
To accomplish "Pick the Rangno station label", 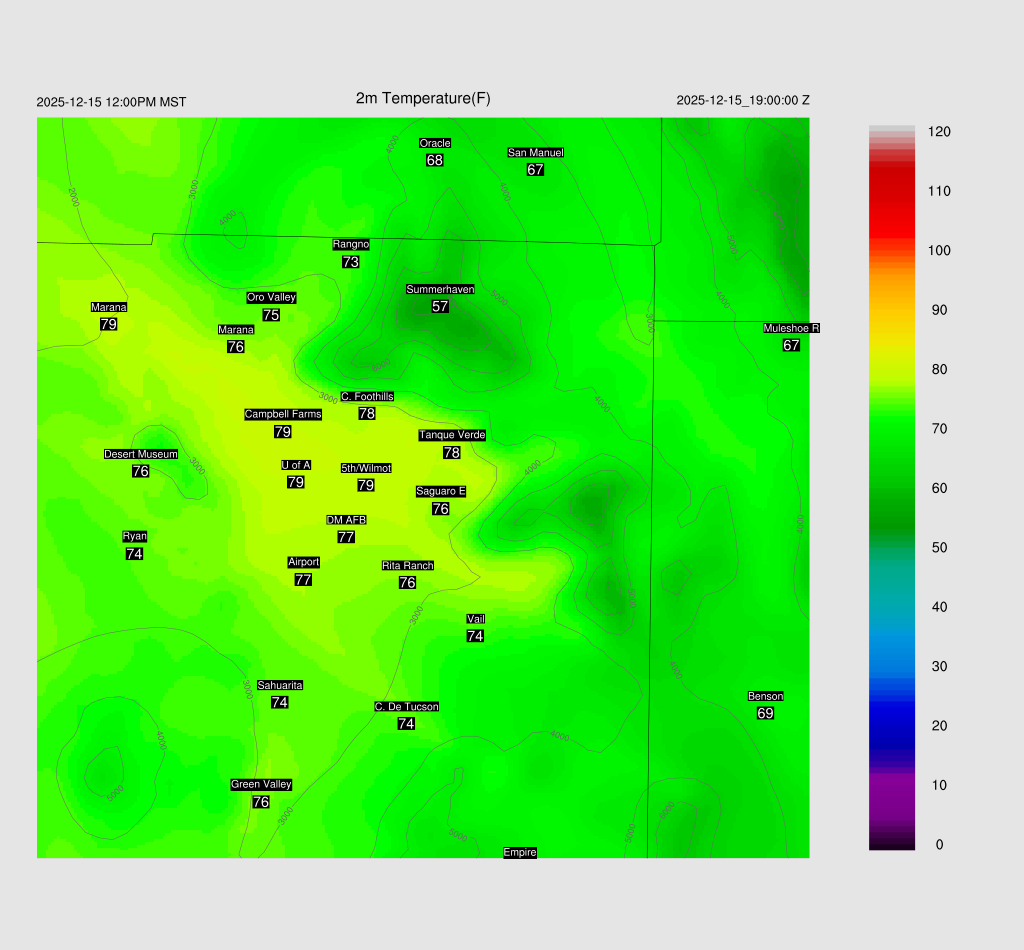I will point(351,244).
